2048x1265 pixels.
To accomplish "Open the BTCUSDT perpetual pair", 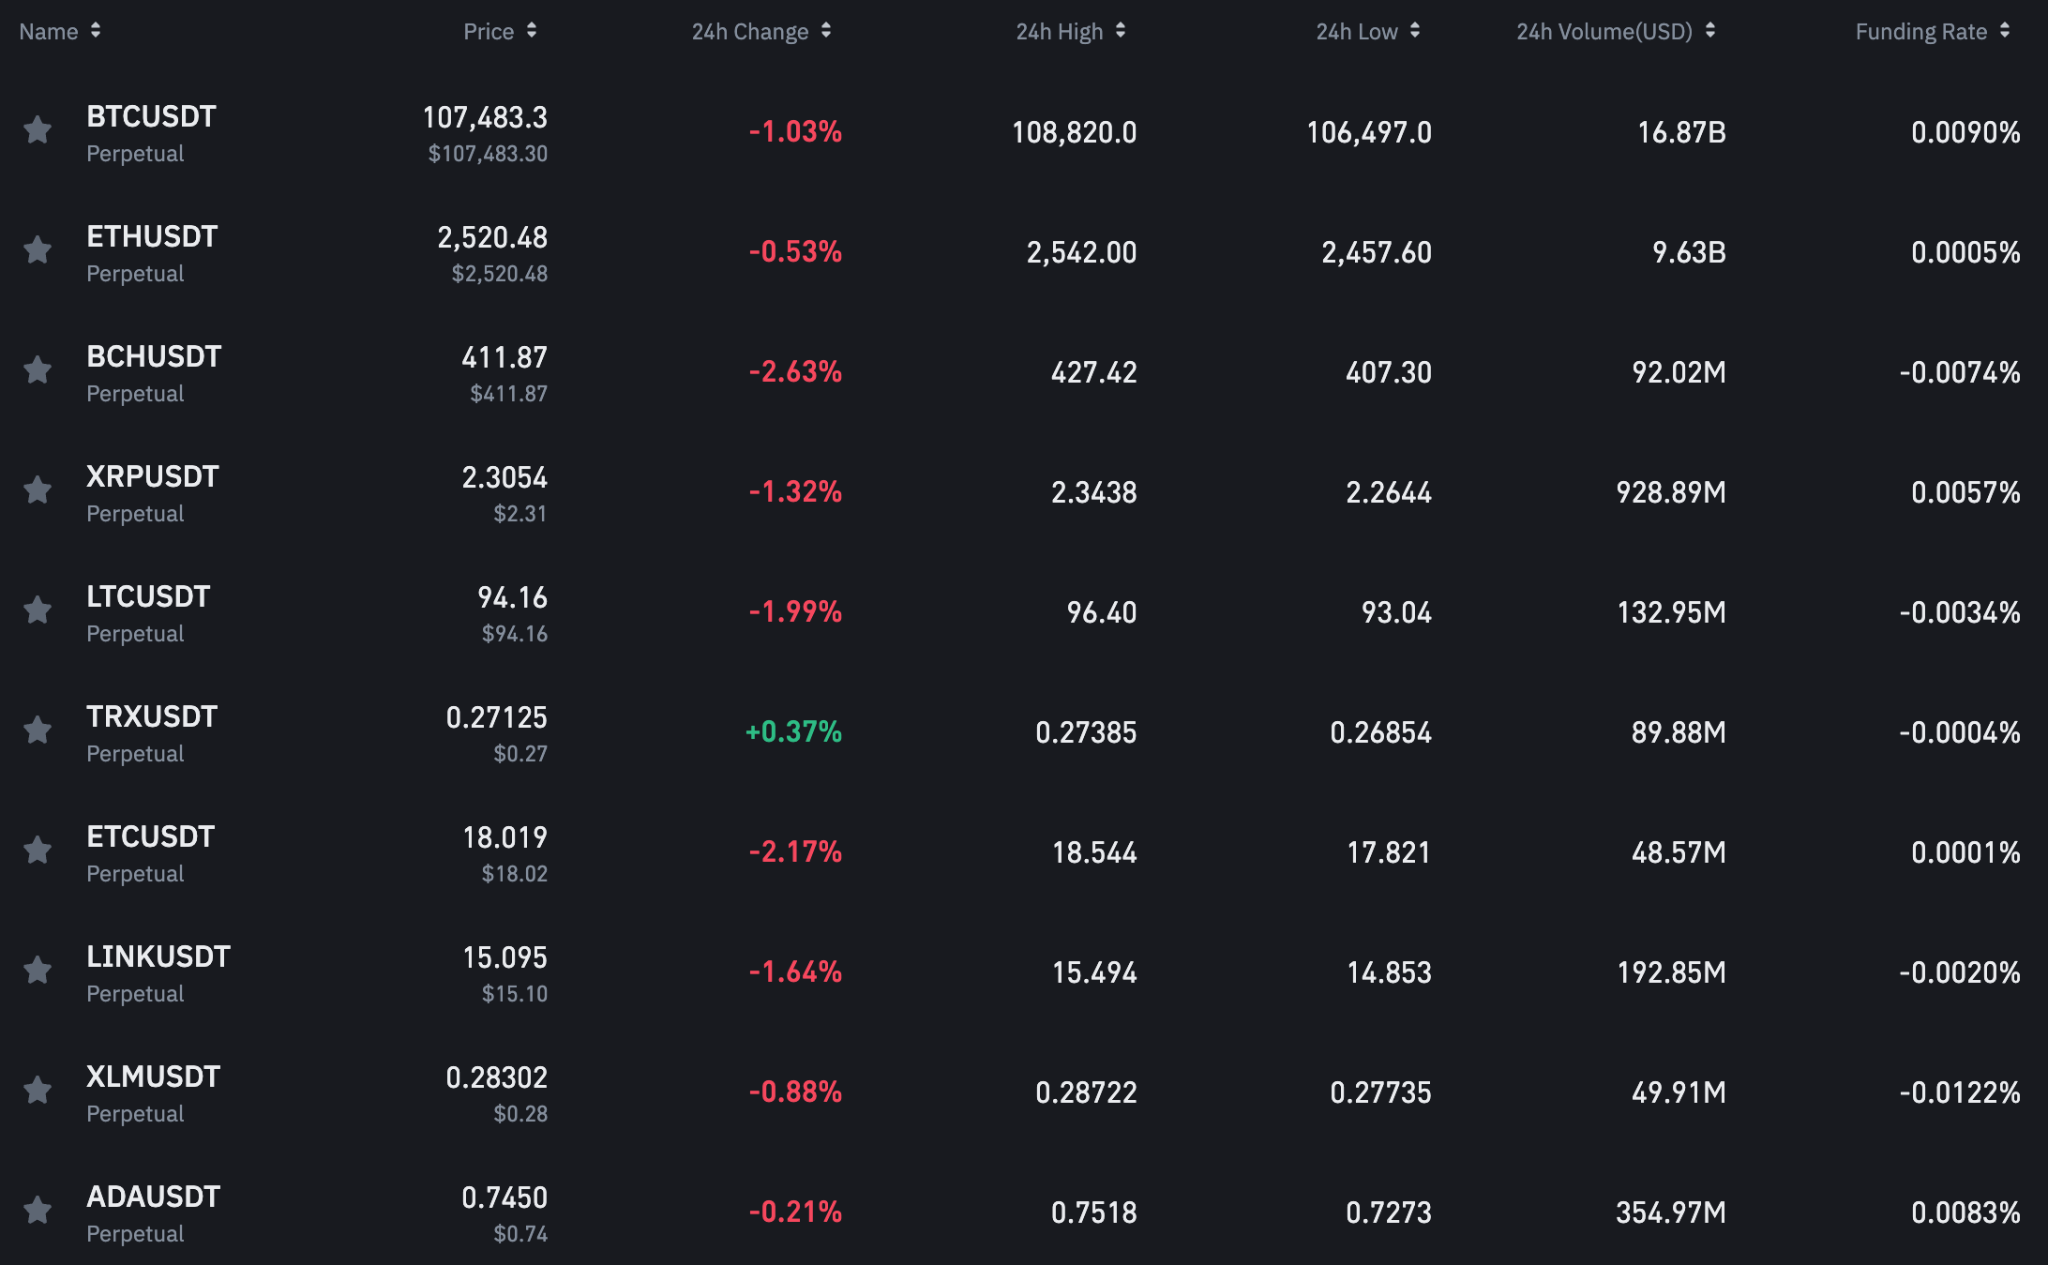I will tap(151, 117).
